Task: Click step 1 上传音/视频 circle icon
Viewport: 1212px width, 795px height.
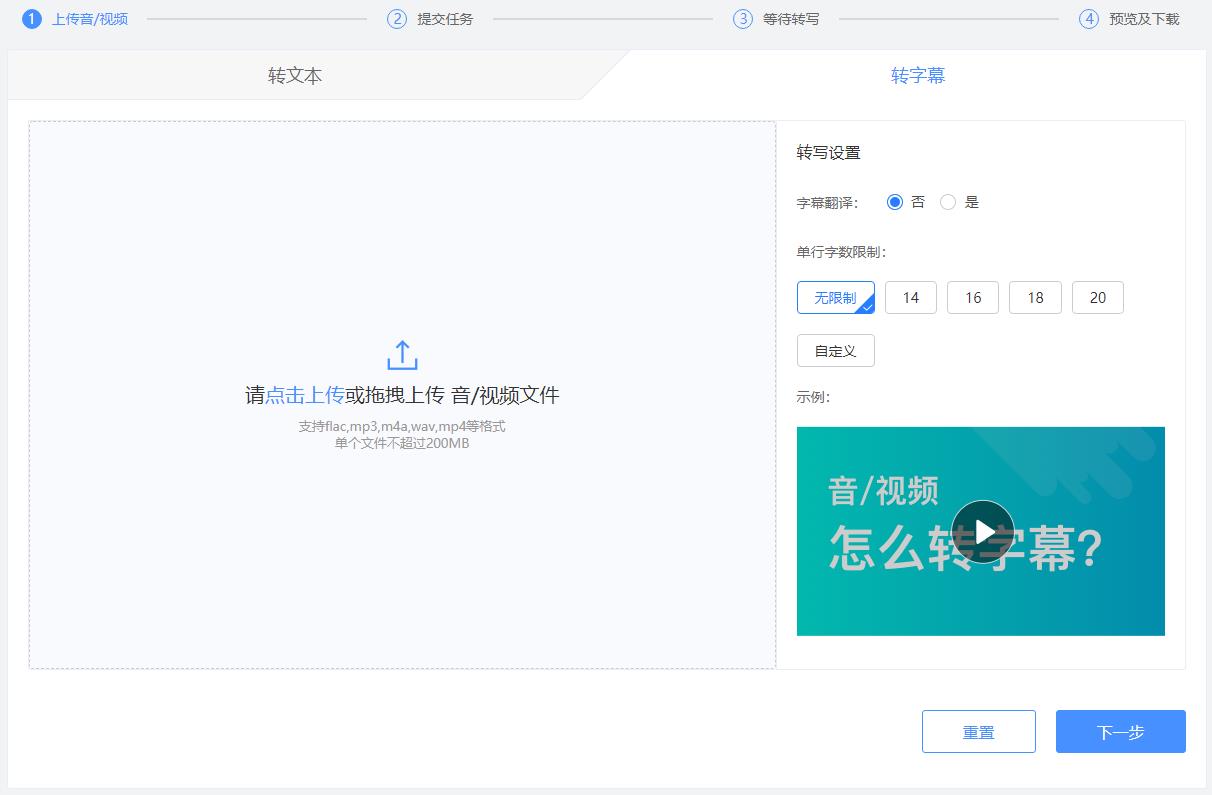Action: (x=32, y=19)
